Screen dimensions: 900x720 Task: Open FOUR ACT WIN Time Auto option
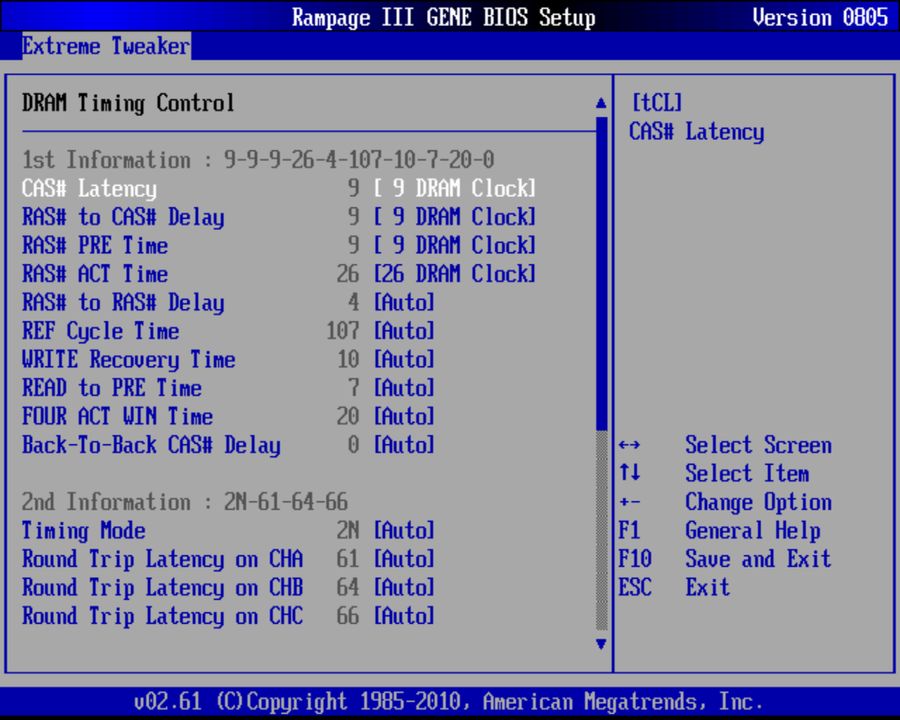coord(404,416)
